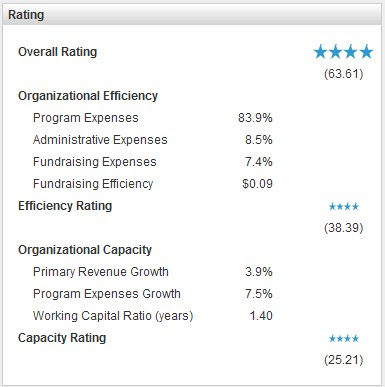The height and width of the screenshot is (387, 385).
Task: Click the overall score (63.61)
Action: pos(344,74)
